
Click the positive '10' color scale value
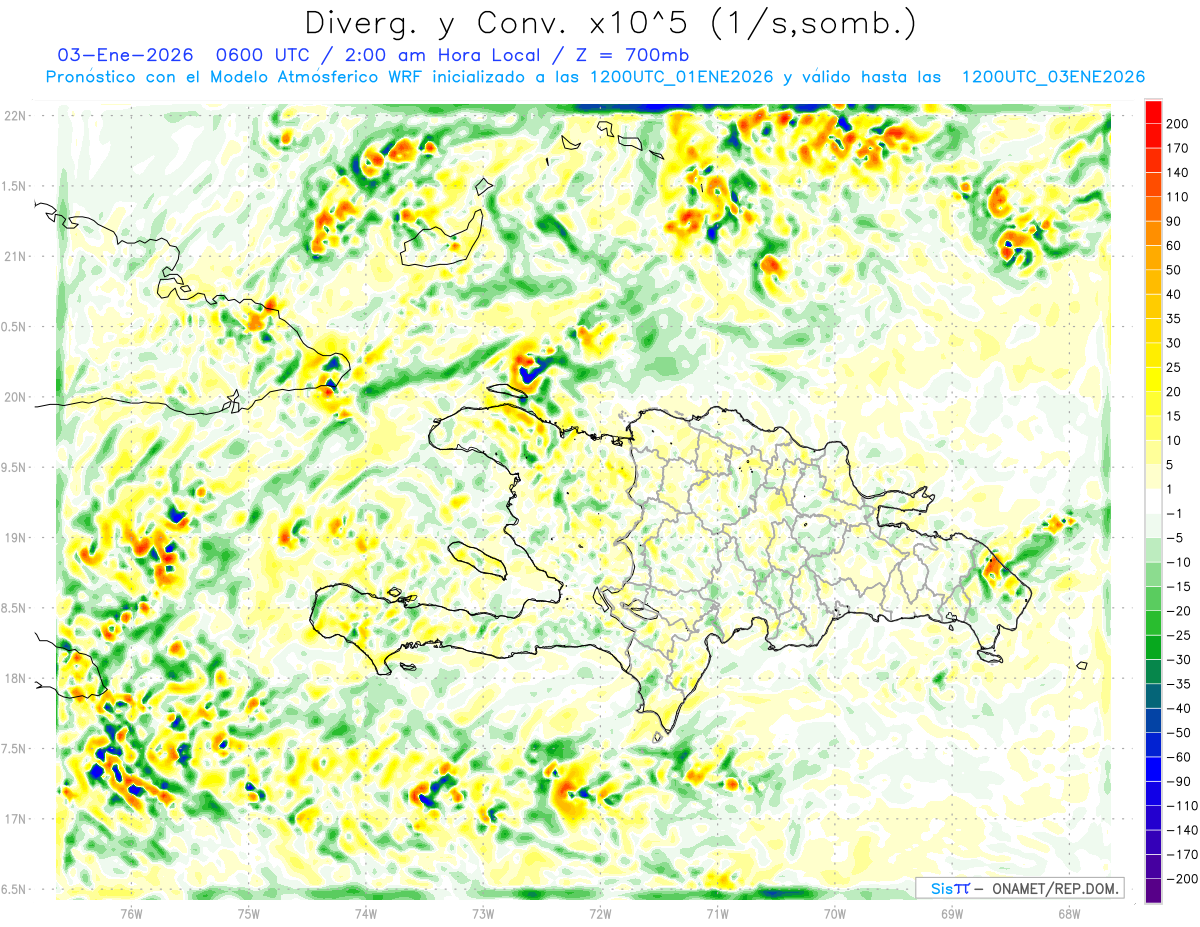point(1175,441)
